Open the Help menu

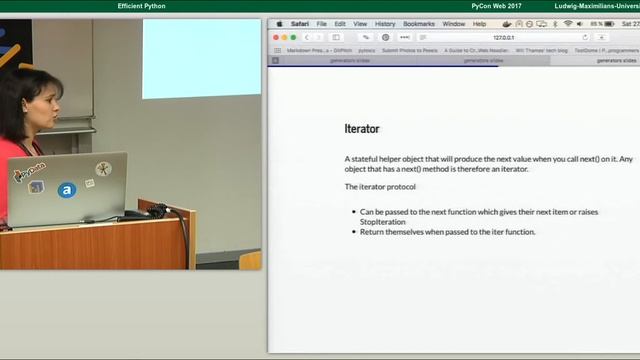[479, 24]
